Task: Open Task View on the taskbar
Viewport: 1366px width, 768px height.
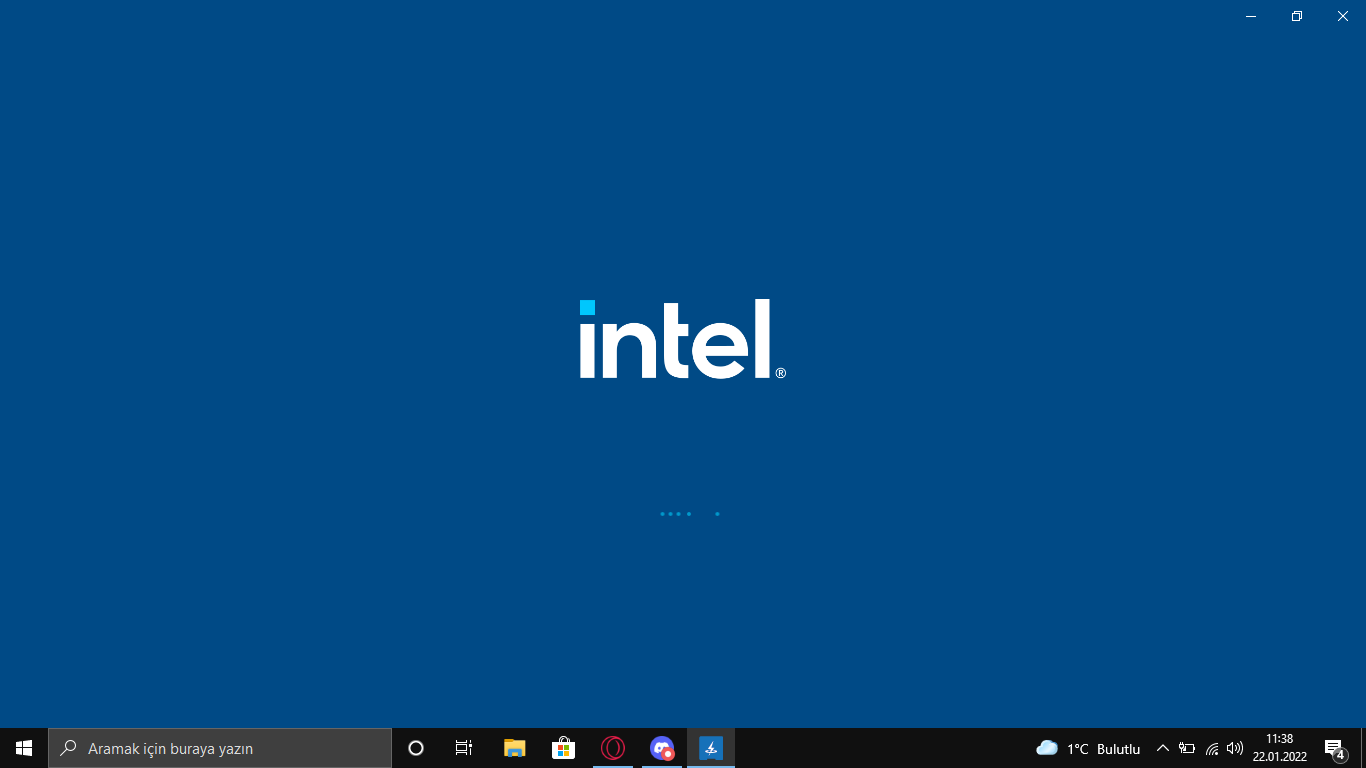Action: click(464, 748)
